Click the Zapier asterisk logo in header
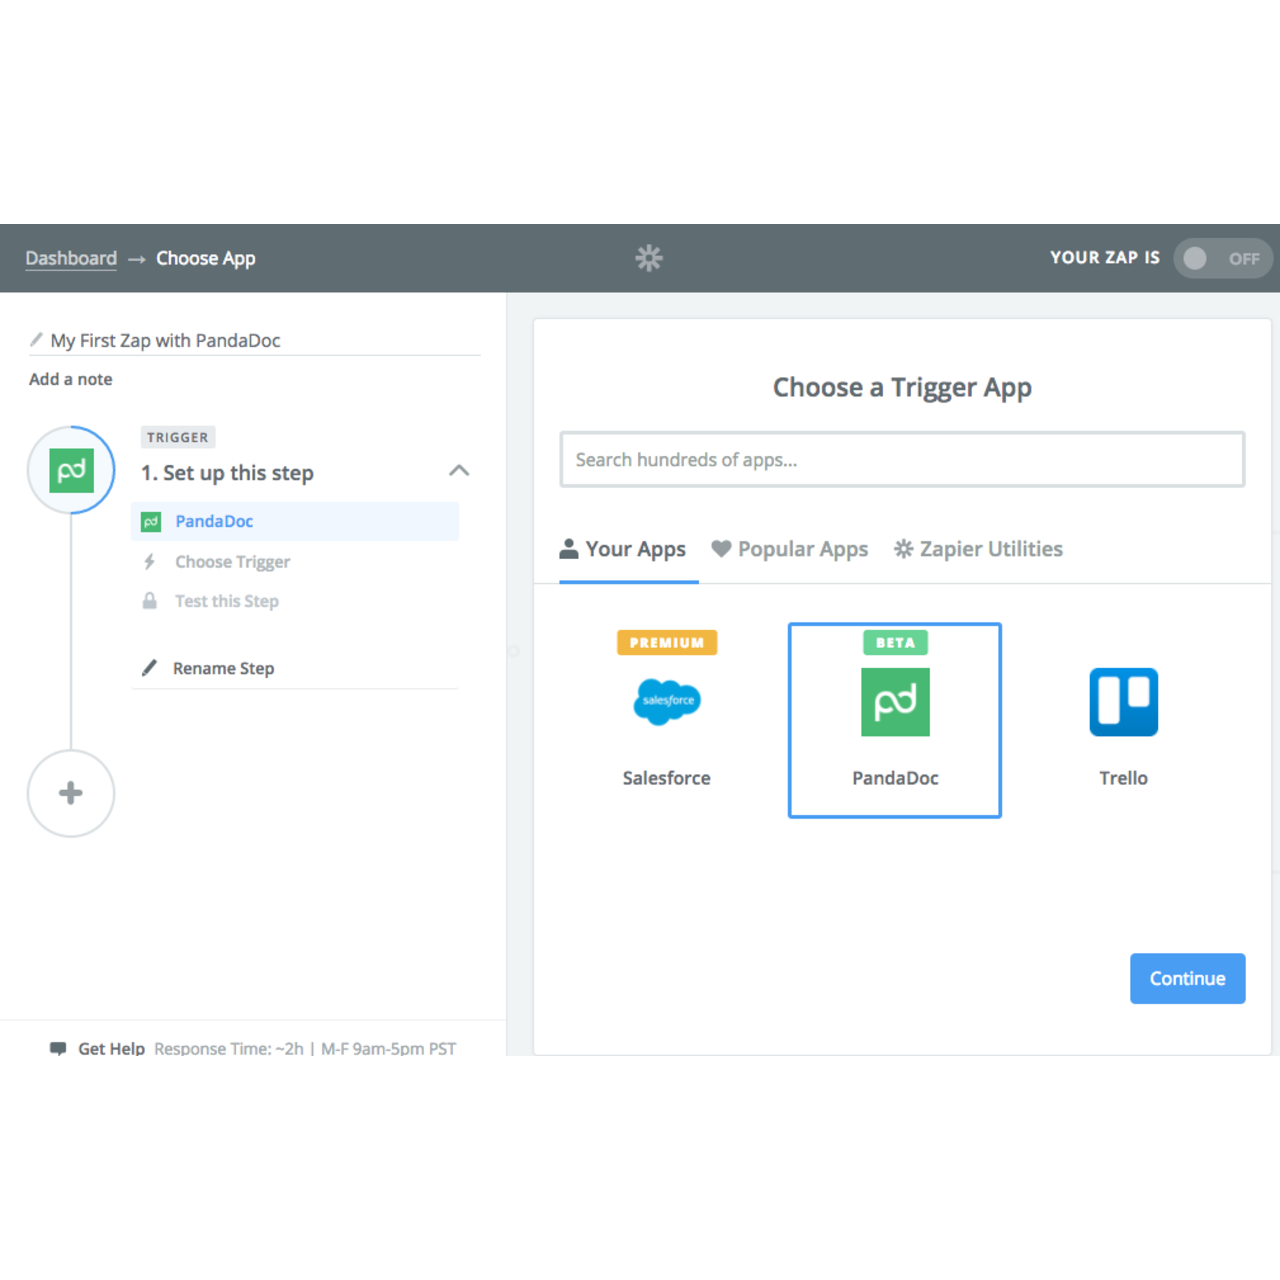The width and height of the screenshot is (1280, 1280). [x=649, y=258]
